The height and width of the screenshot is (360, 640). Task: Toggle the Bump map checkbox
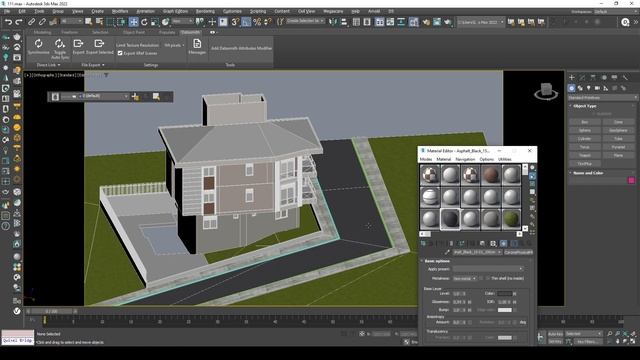pyautogui.click(x=470, y=310)
